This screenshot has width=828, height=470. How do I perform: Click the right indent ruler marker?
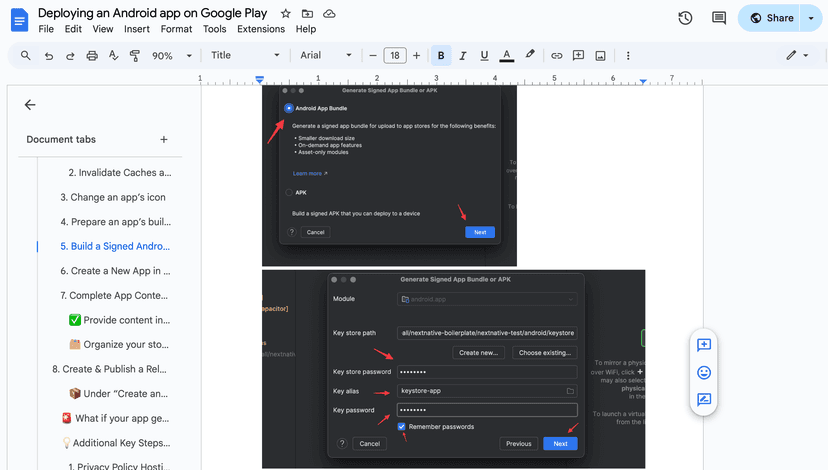643,81
